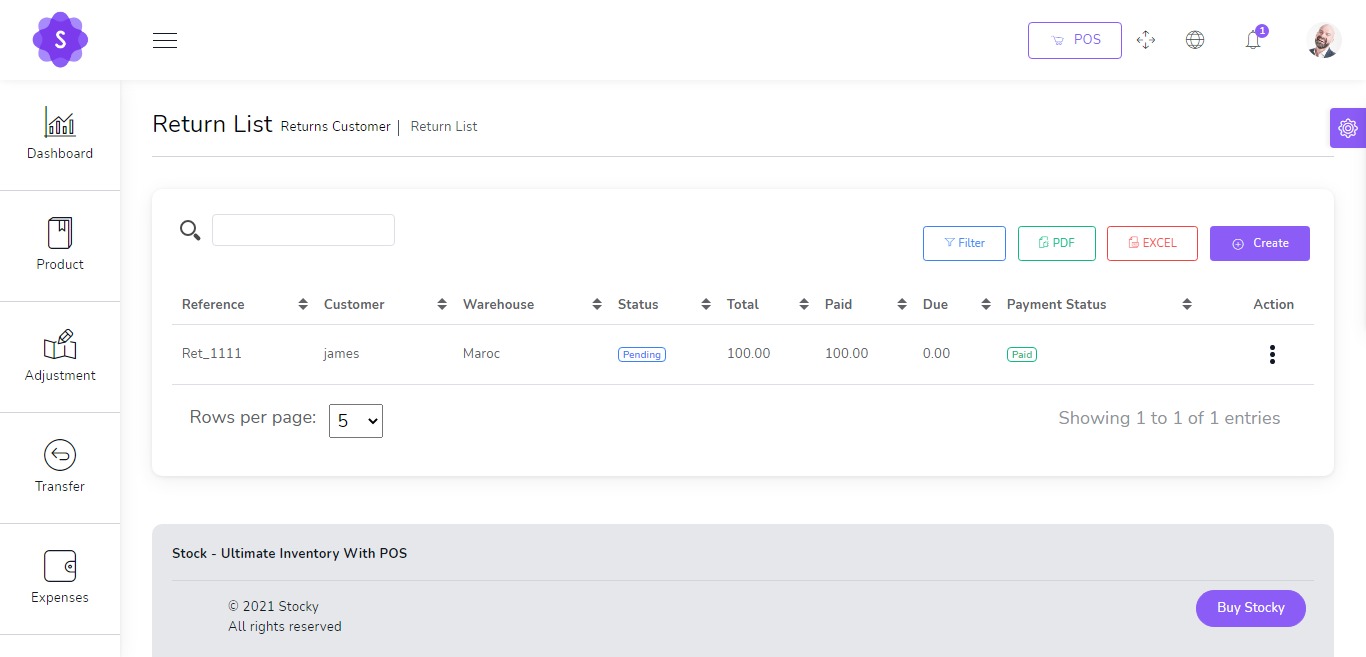Toggle the hamburger sidebar menu
1366x657 pixels.
[x=165, y=40]
